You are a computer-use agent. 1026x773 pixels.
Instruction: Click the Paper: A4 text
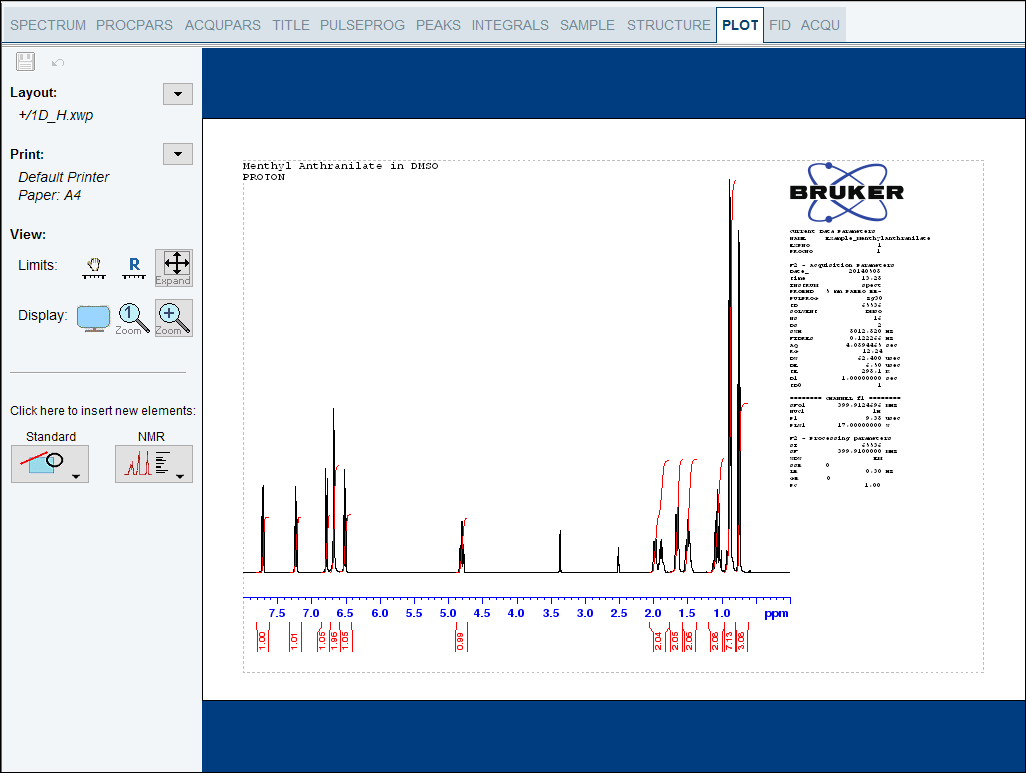pos(49,195)
